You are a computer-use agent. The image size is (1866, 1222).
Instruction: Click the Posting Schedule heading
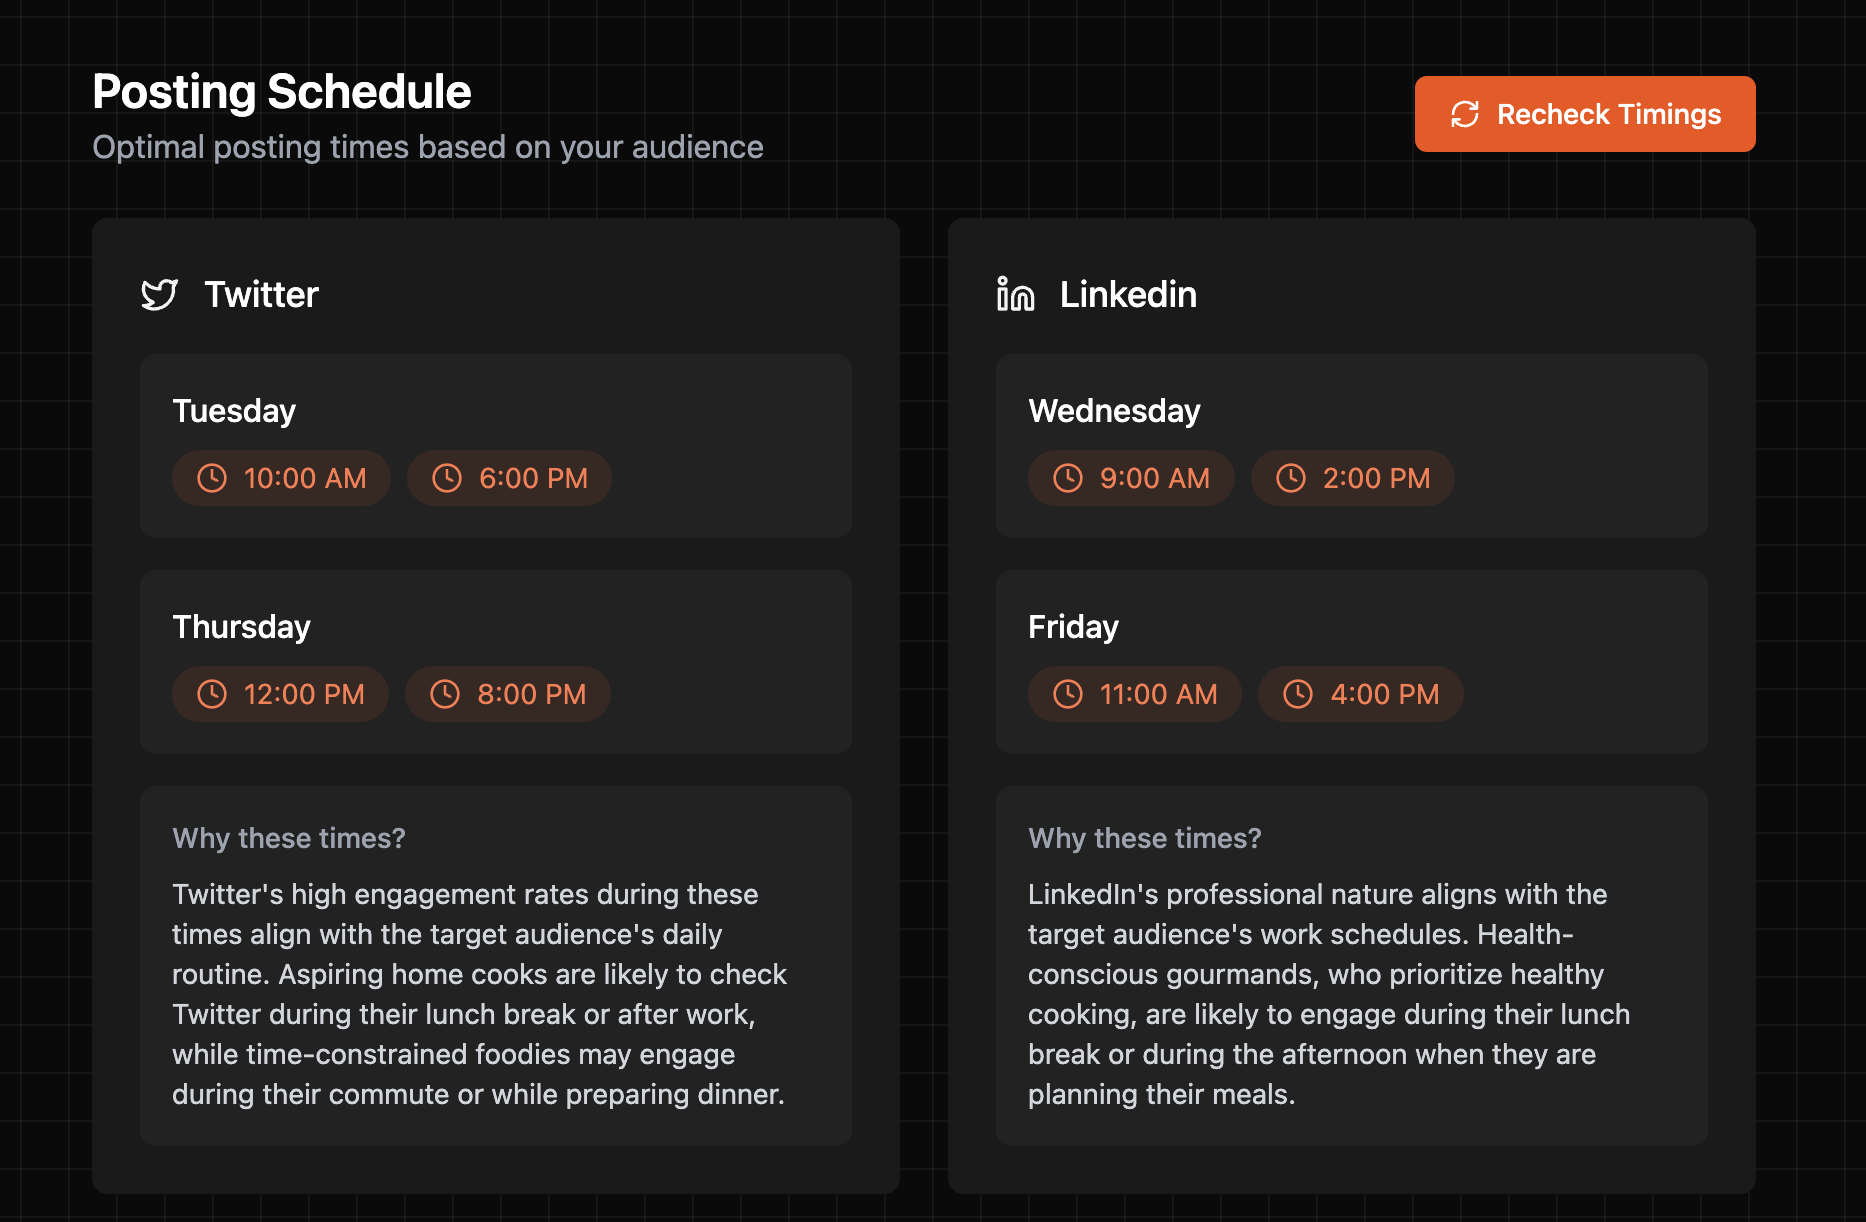(282, 92)
